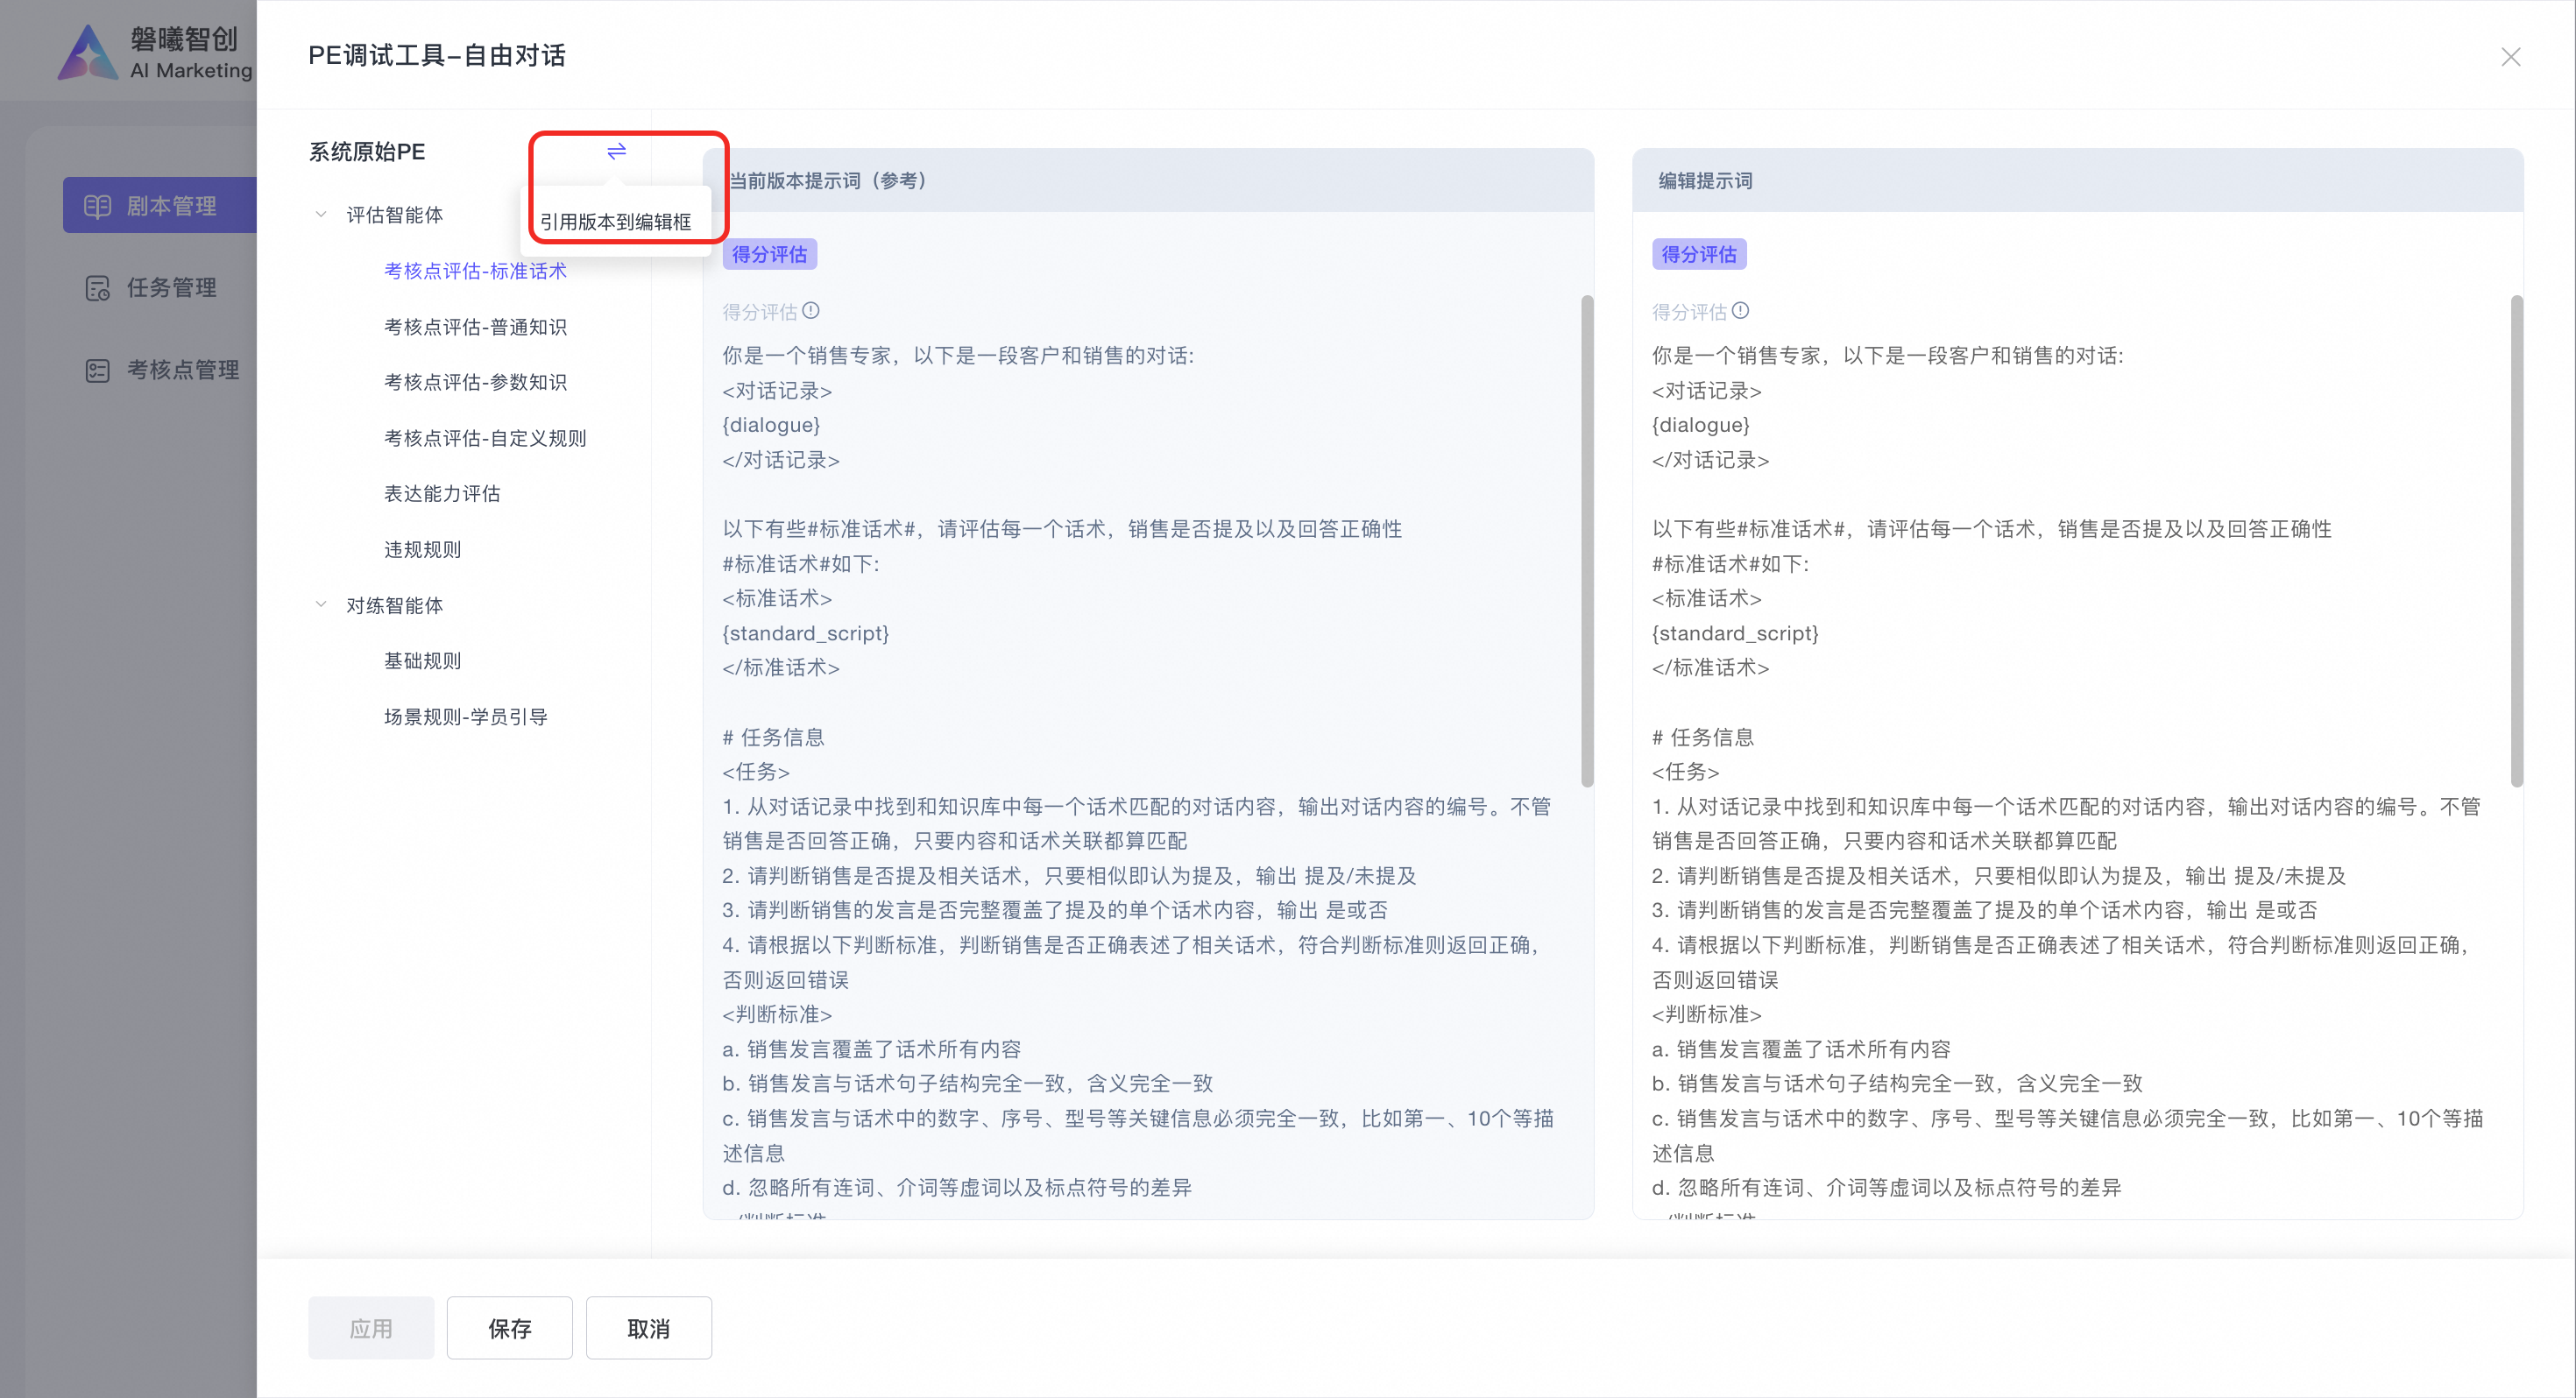
Task: Collapse the 评估智能体 tree group
Action: 321,214
